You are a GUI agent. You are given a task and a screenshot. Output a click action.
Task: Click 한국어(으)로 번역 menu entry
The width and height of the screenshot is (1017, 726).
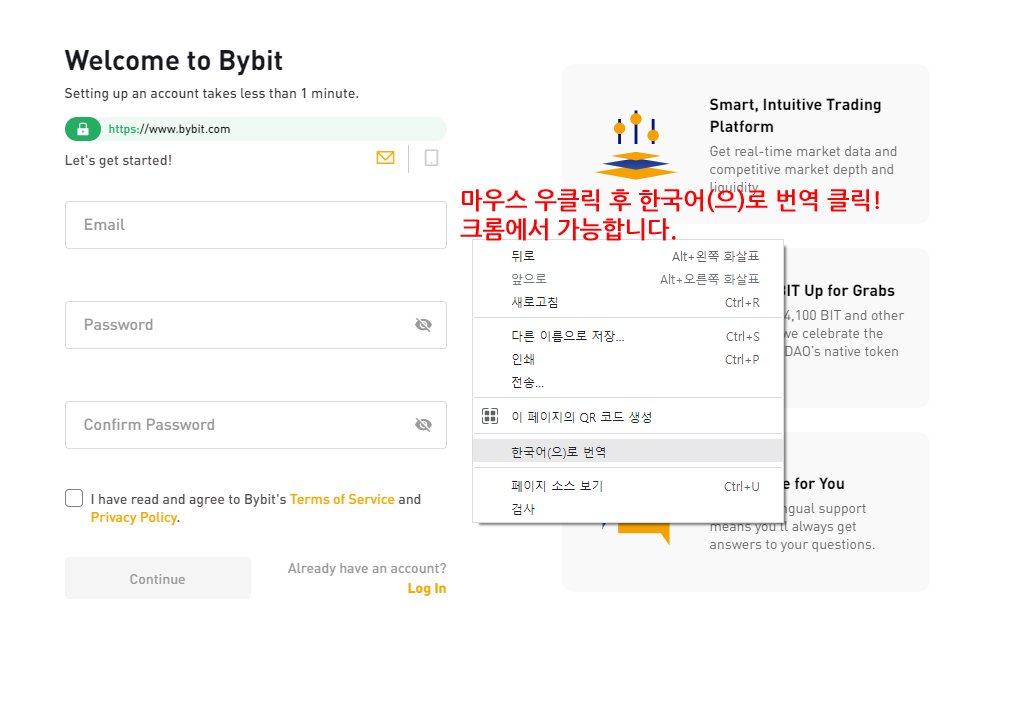point(628,452)
